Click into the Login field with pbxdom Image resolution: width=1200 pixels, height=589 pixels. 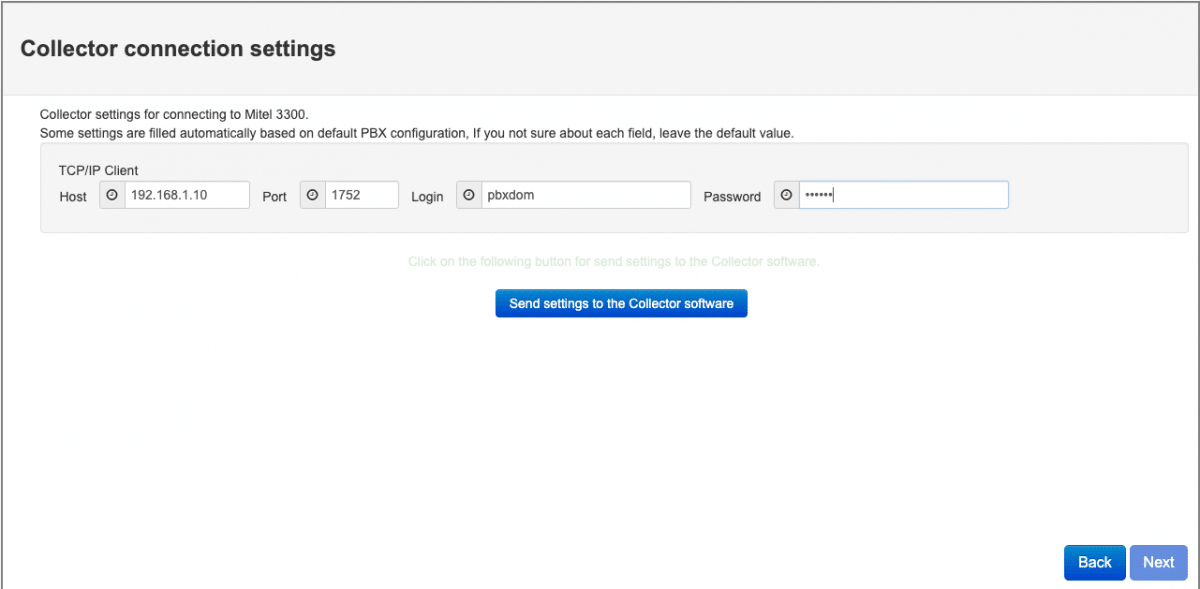pyautogui.click(x=585, y=195)
